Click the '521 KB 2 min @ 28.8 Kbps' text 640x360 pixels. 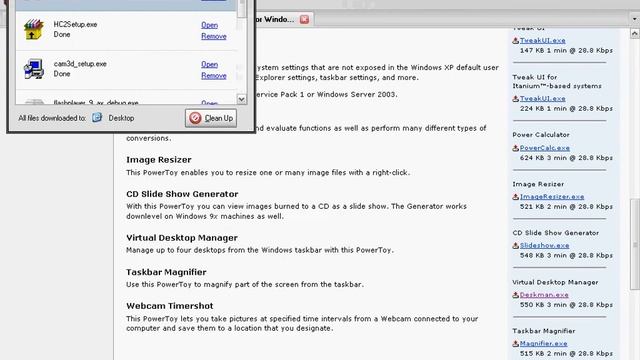[566, 207]
